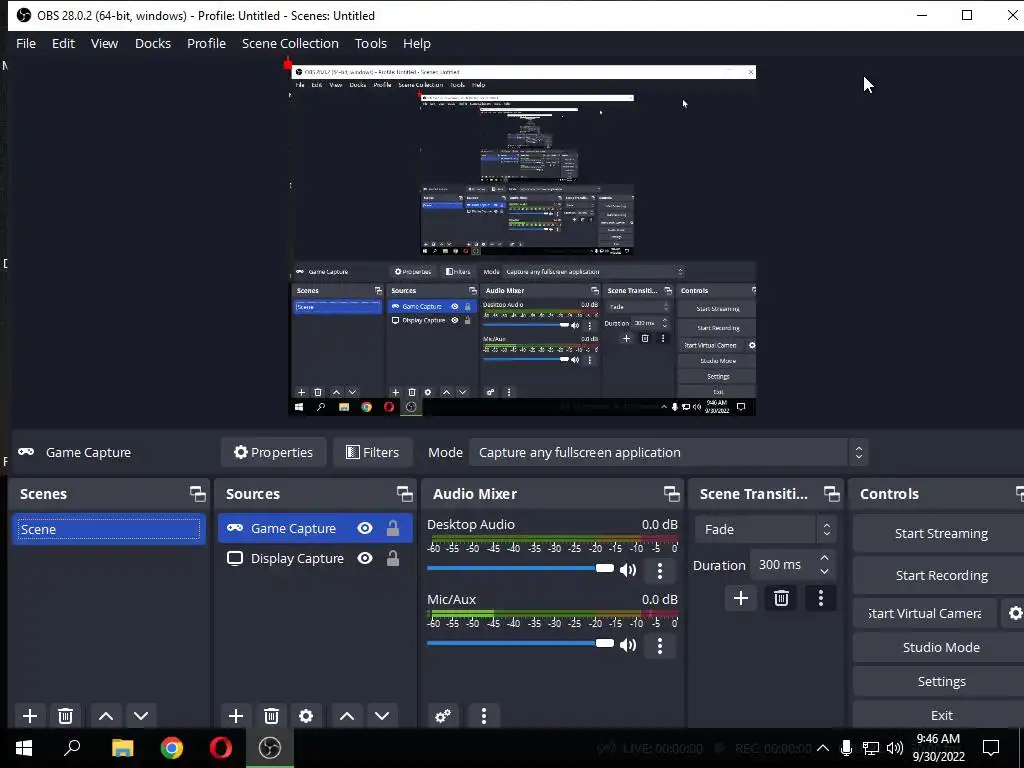Select Game Capture source row

click(315, 528)
